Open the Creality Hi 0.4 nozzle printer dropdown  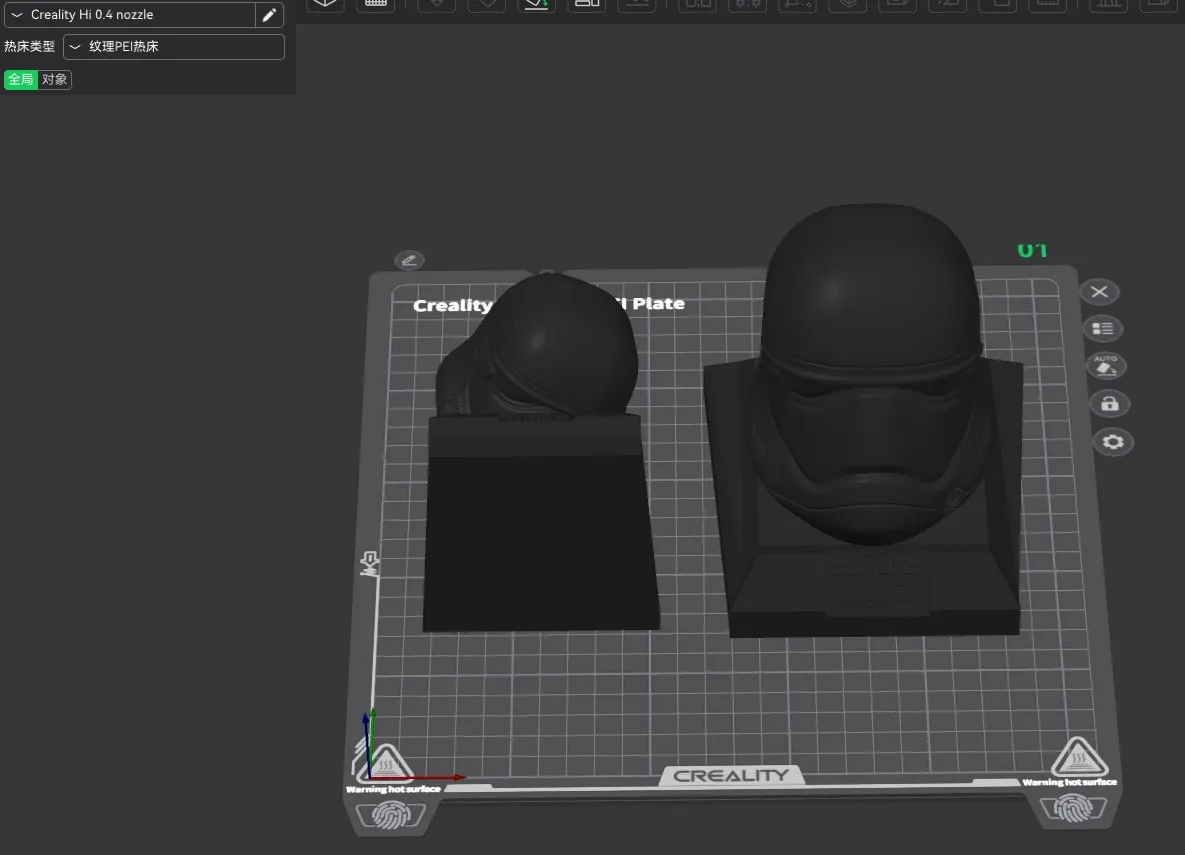(129, 14)
